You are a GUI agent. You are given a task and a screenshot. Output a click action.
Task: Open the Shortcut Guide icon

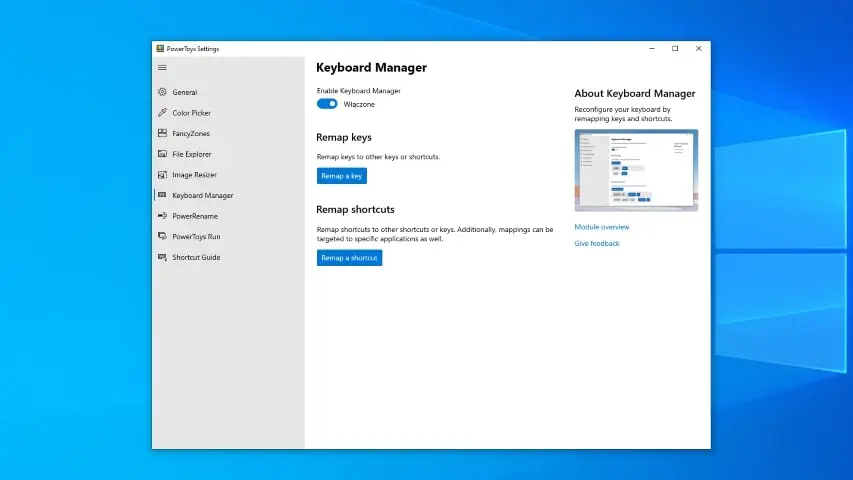pos(162,257)
